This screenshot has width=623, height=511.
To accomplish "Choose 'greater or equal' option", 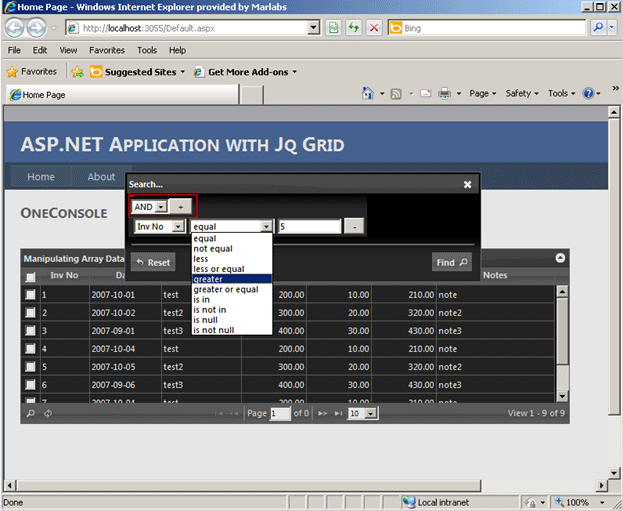I will tap(232, 289).
